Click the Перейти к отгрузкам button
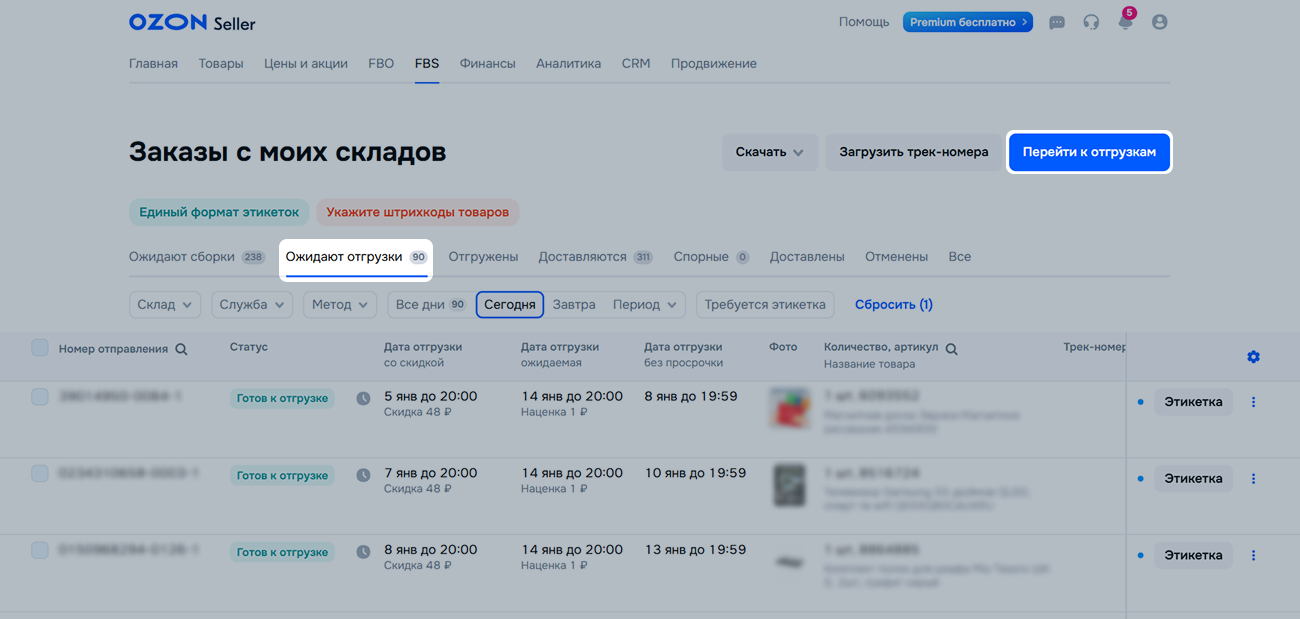This screenshot has height=619, width=1300. pyautogui.click(x=1088, y=152)
